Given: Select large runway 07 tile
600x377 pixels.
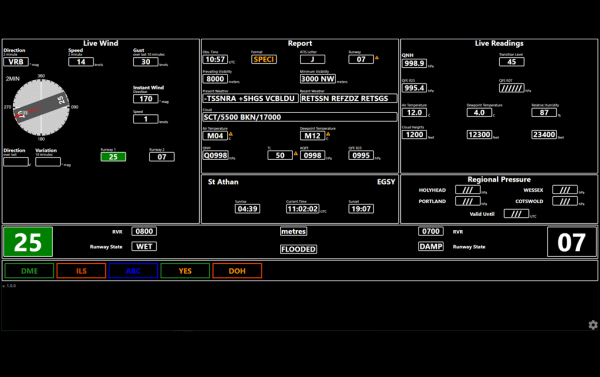Looking at the screenshot, I should [x=572, y=242].
